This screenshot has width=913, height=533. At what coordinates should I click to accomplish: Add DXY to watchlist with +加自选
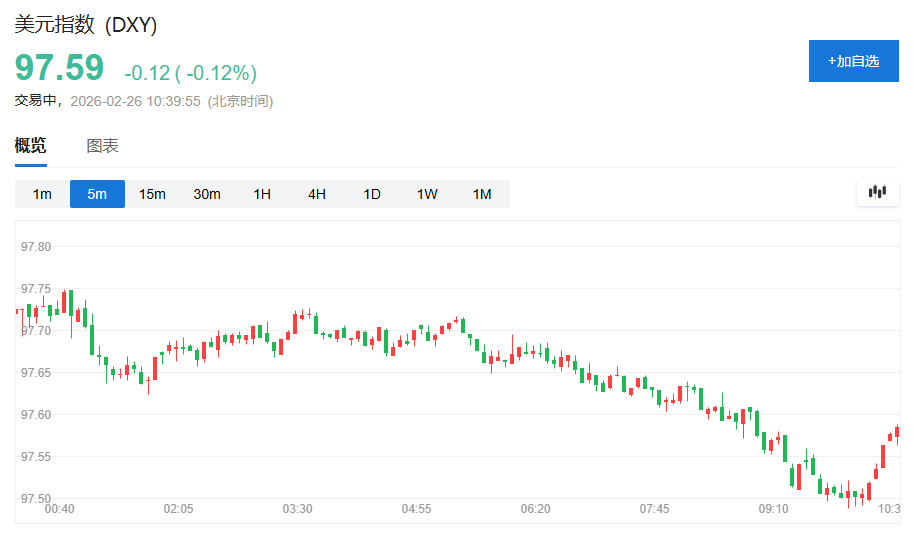point(853,61)
